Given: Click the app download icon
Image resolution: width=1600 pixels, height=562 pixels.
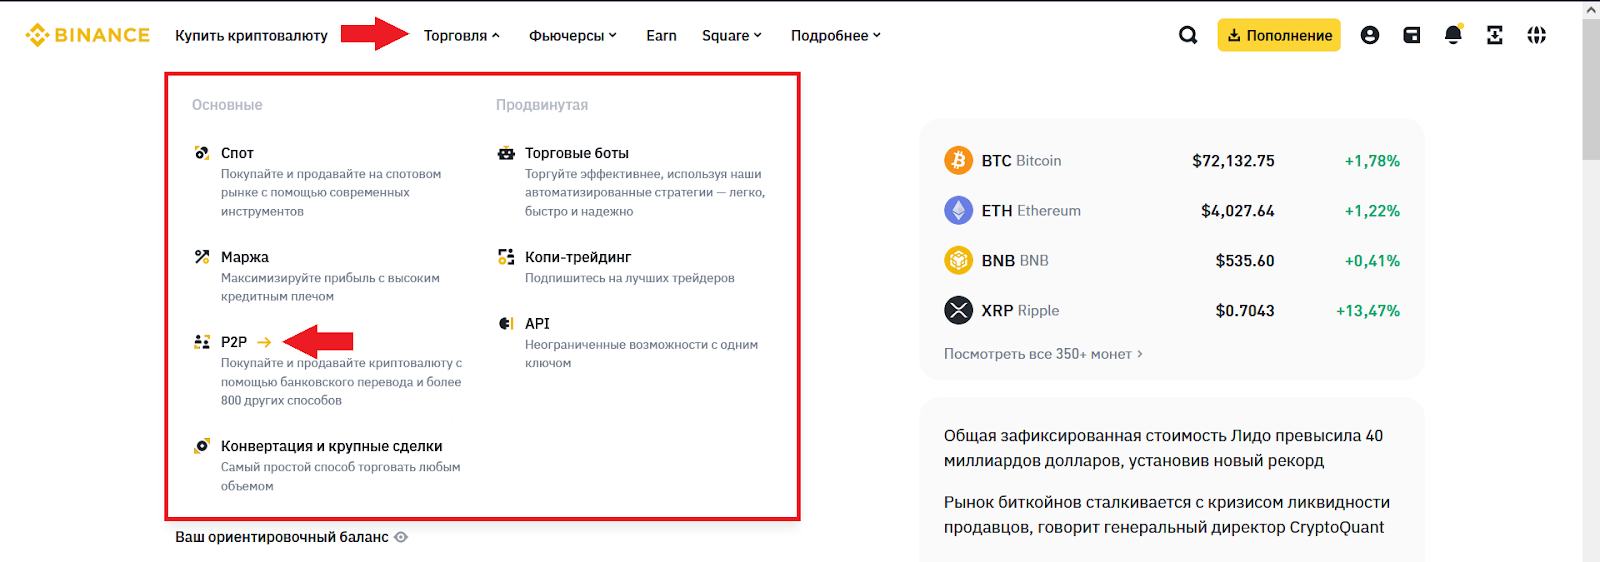Looking at the screenshot, I should (1495, 35).
